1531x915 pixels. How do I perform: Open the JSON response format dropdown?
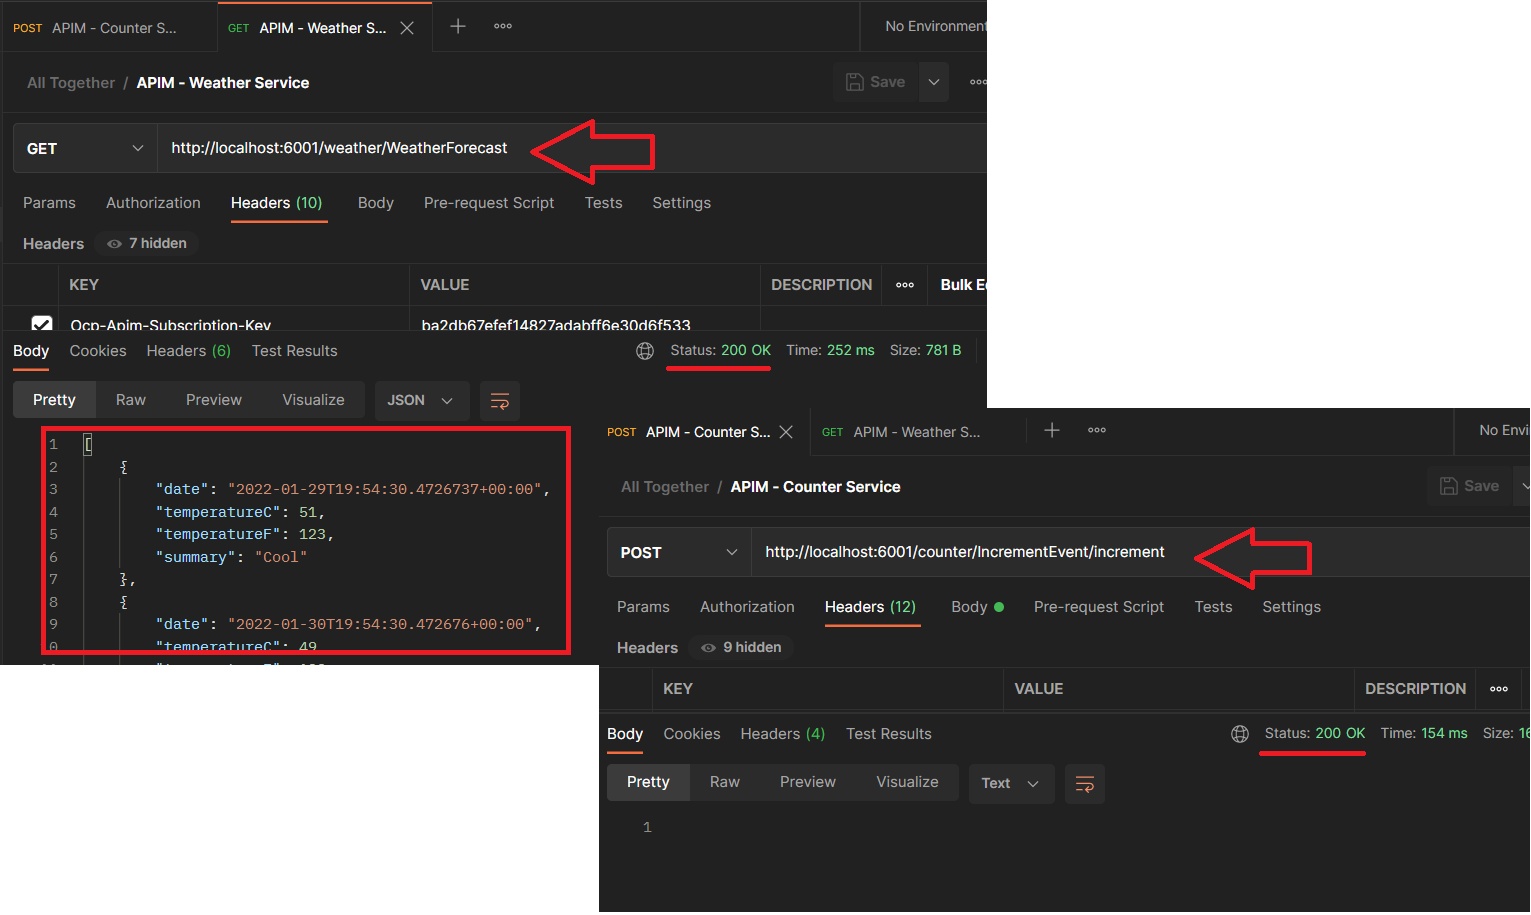(x=420, y=401)
